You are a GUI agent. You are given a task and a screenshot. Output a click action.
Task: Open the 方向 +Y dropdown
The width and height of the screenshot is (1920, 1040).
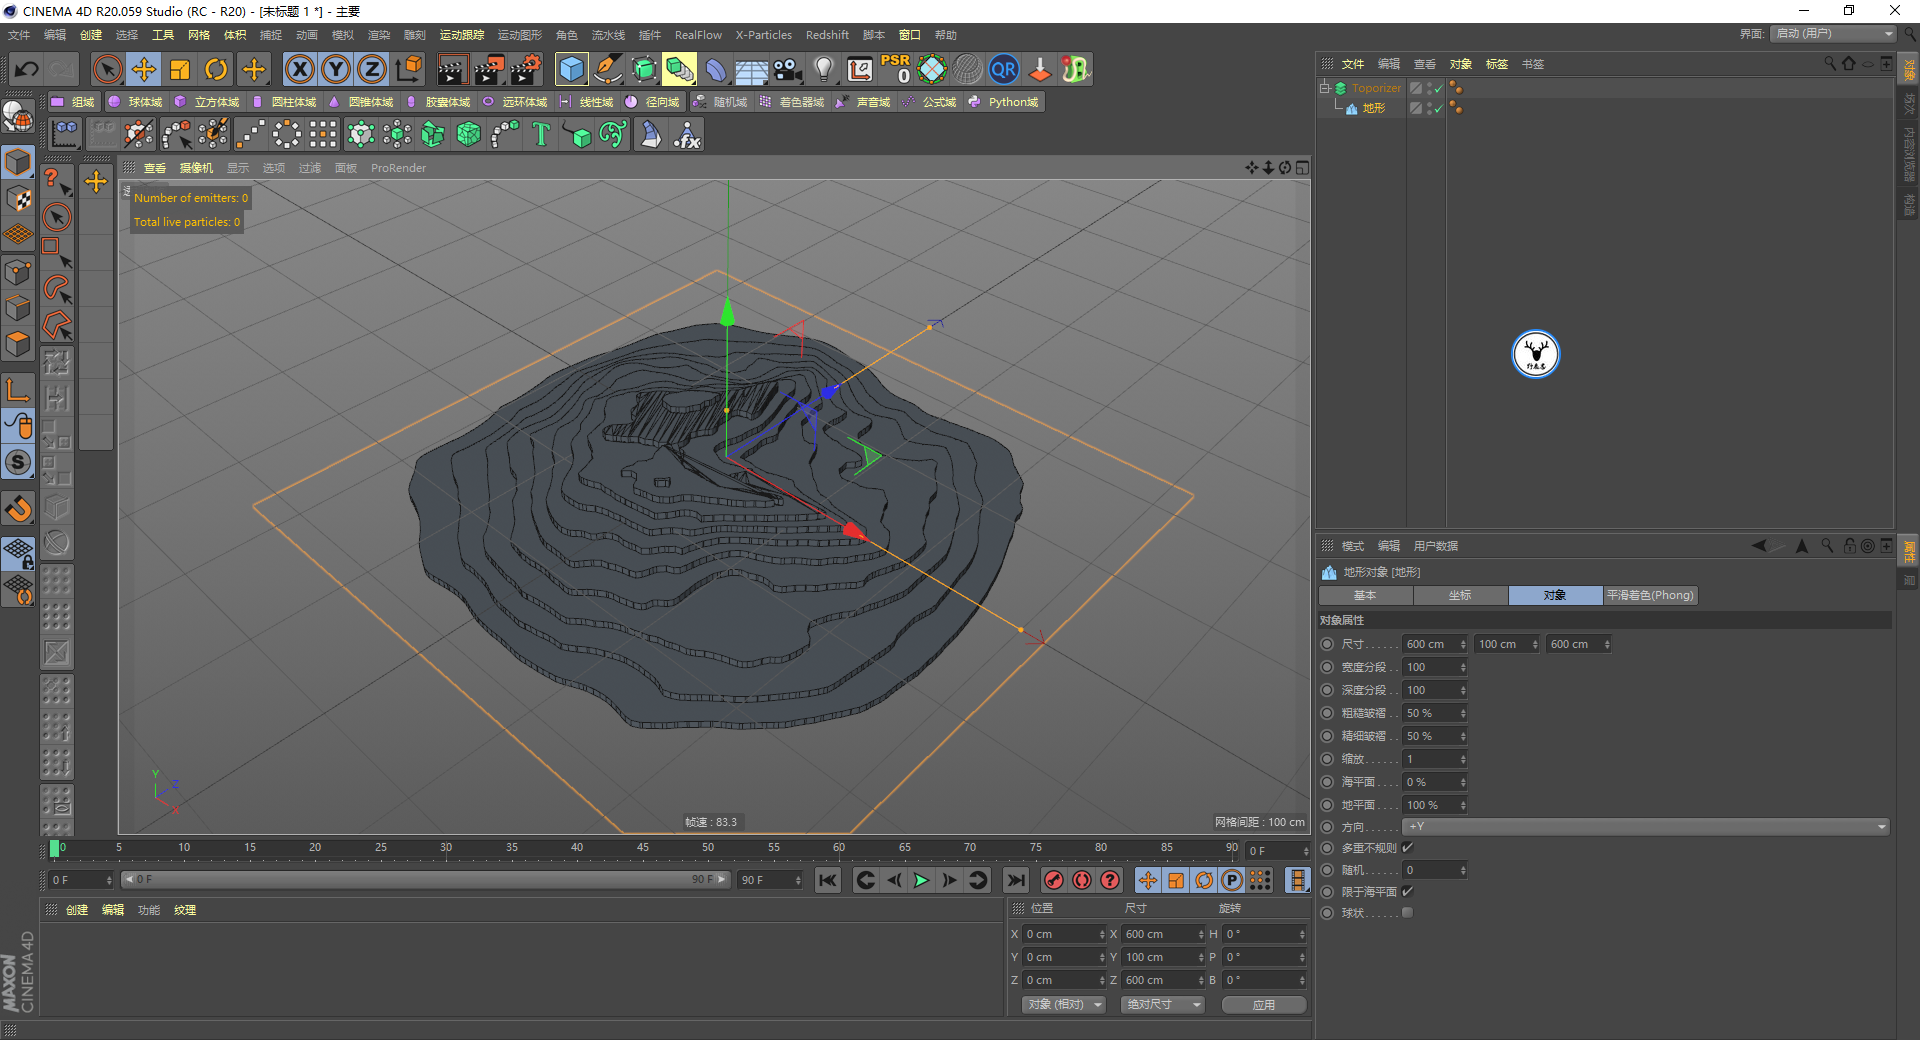[1646, 827]
